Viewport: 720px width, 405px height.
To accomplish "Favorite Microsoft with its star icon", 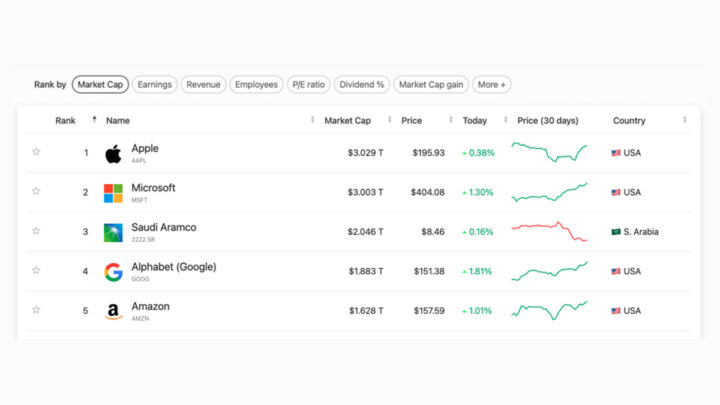I will (36, 191).
